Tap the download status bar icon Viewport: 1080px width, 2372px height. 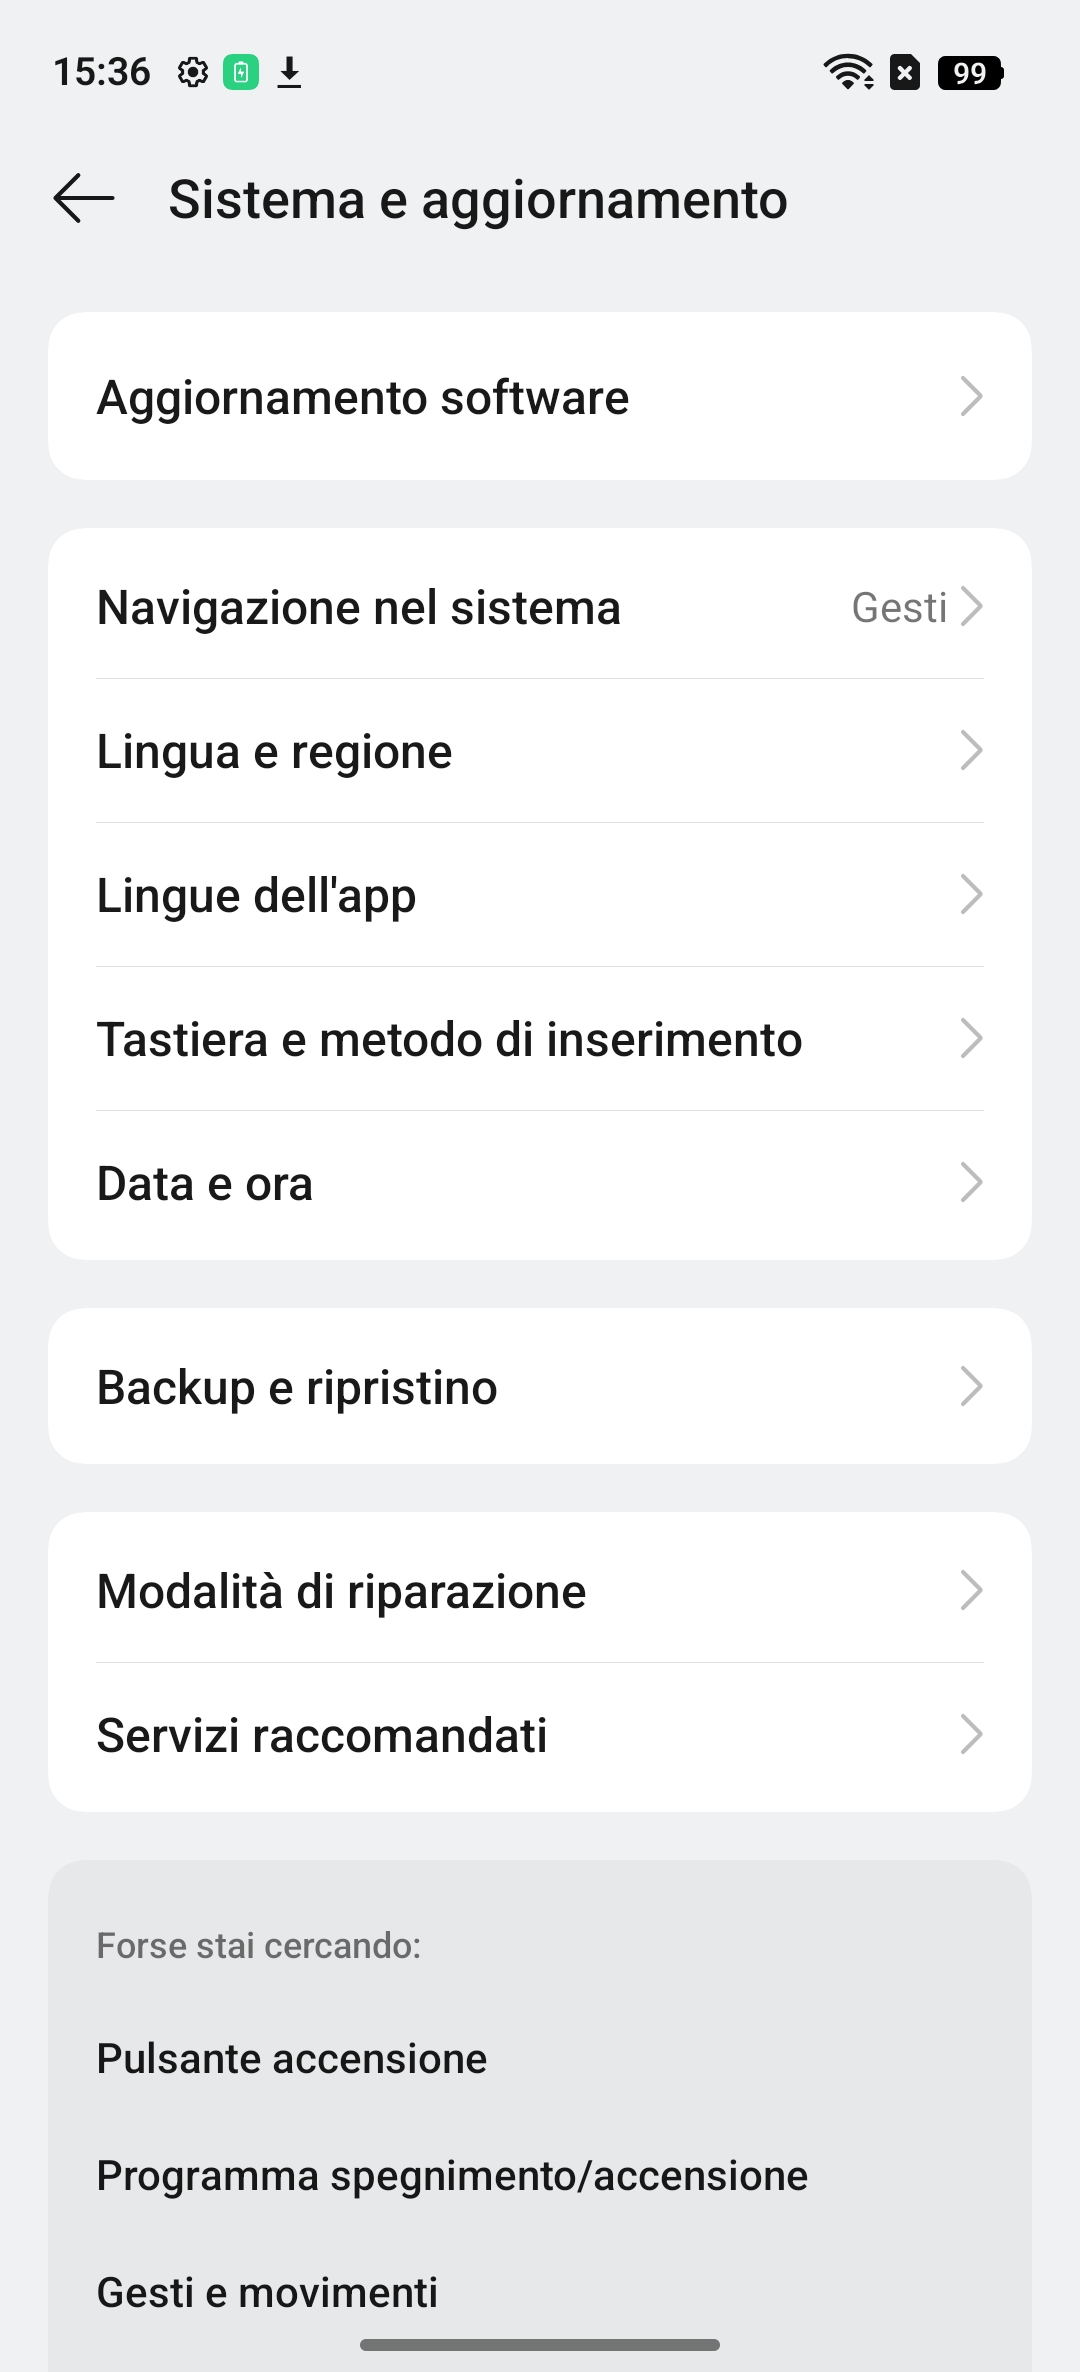click(x=289, y=73)
